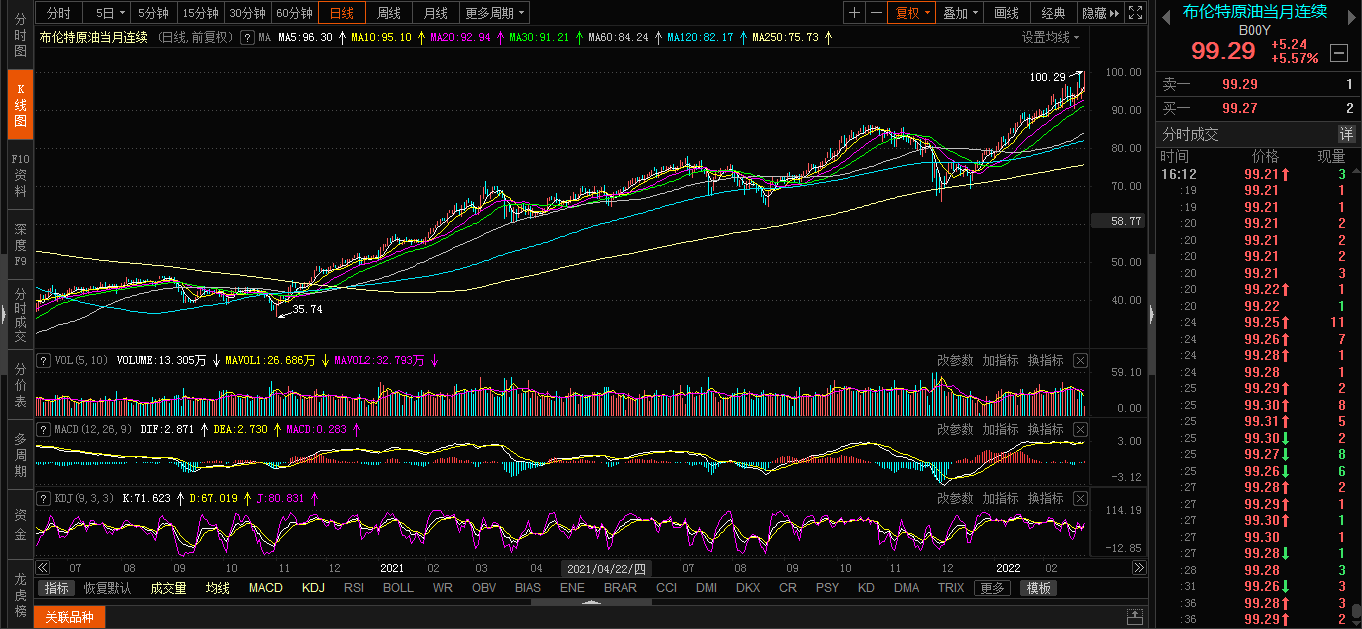Close the MACD indicator panel
This screenshot has width=1362, height=629.
(x=1080, y=429)
